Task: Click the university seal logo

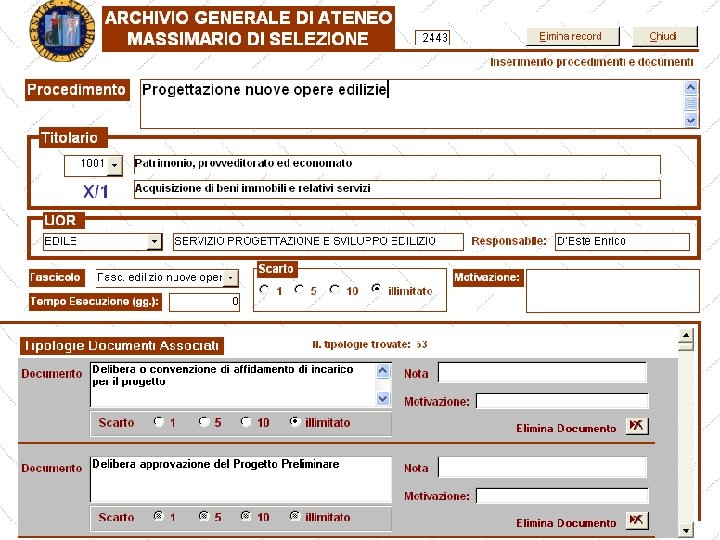Action: pyautogui.click(x=62, y=30)
